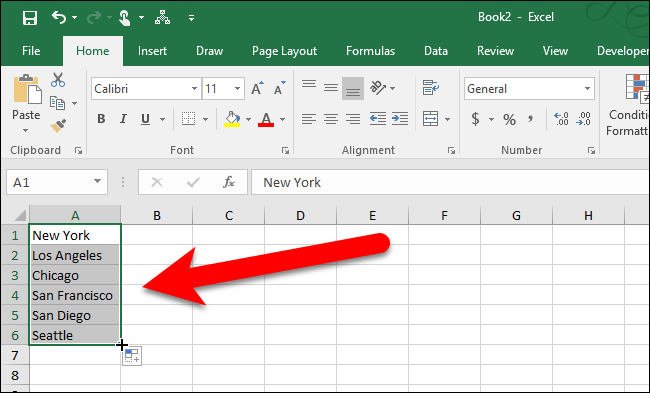Increase decimal places

pyautogui.click(x=561, y=119)
